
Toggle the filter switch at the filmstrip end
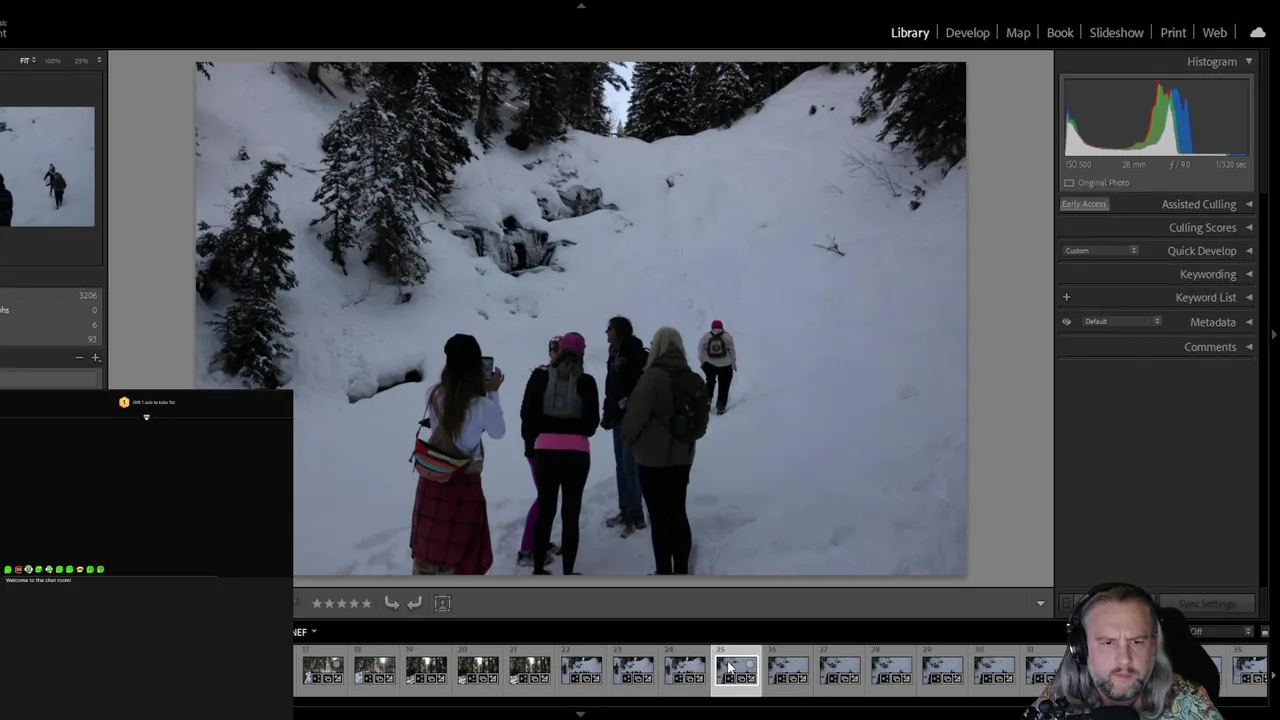(1264, 632)
